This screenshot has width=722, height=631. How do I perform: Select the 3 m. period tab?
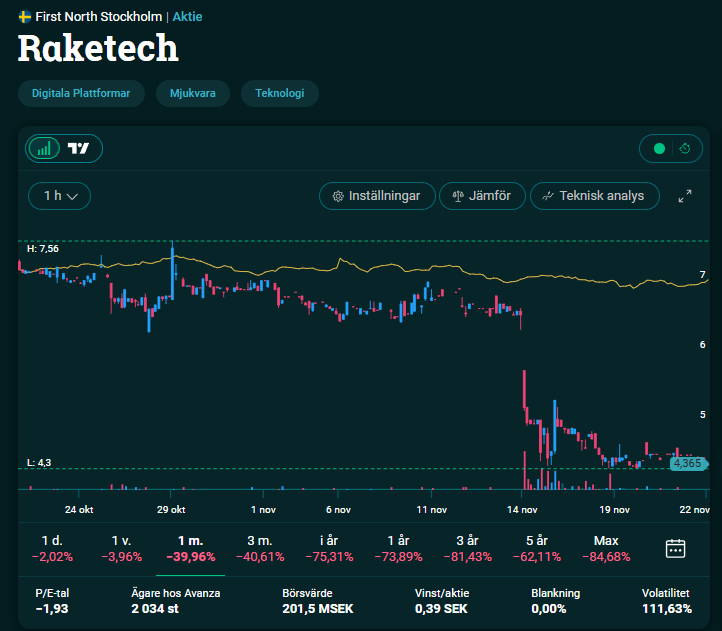pyautogui.click(x=260, y=549)
